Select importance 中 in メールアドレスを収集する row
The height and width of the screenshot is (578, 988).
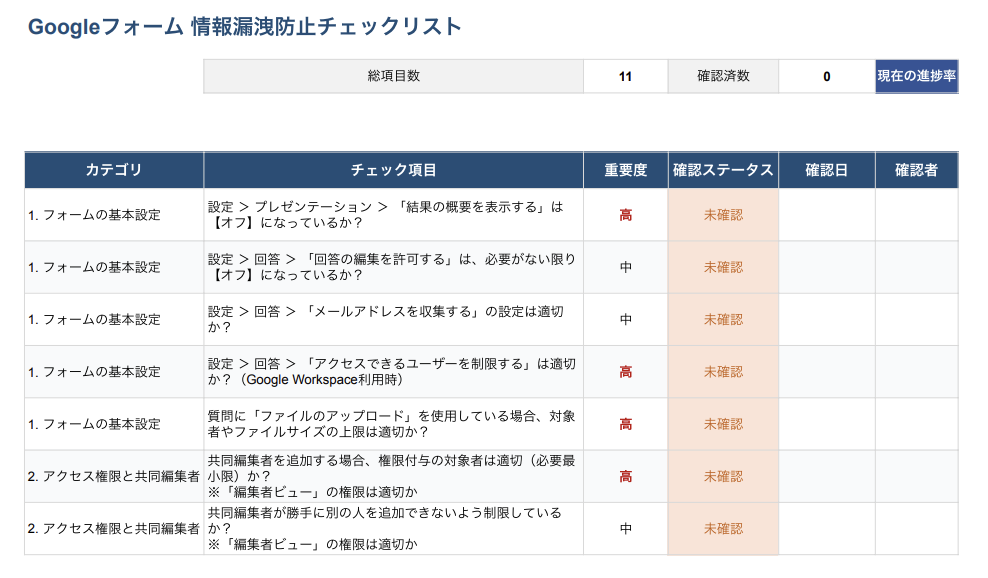626,320
